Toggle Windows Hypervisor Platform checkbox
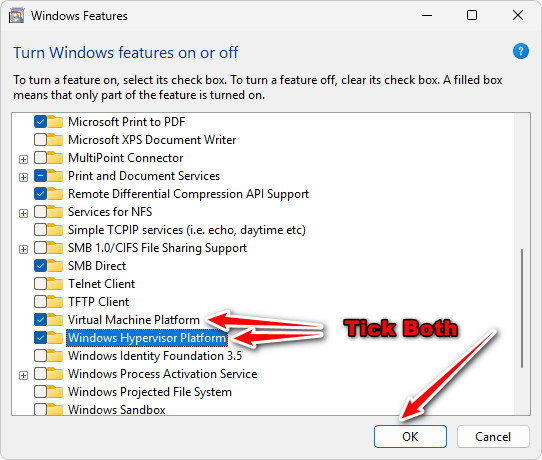The width and height of the screenshot is (542, 460). point(40,337)
